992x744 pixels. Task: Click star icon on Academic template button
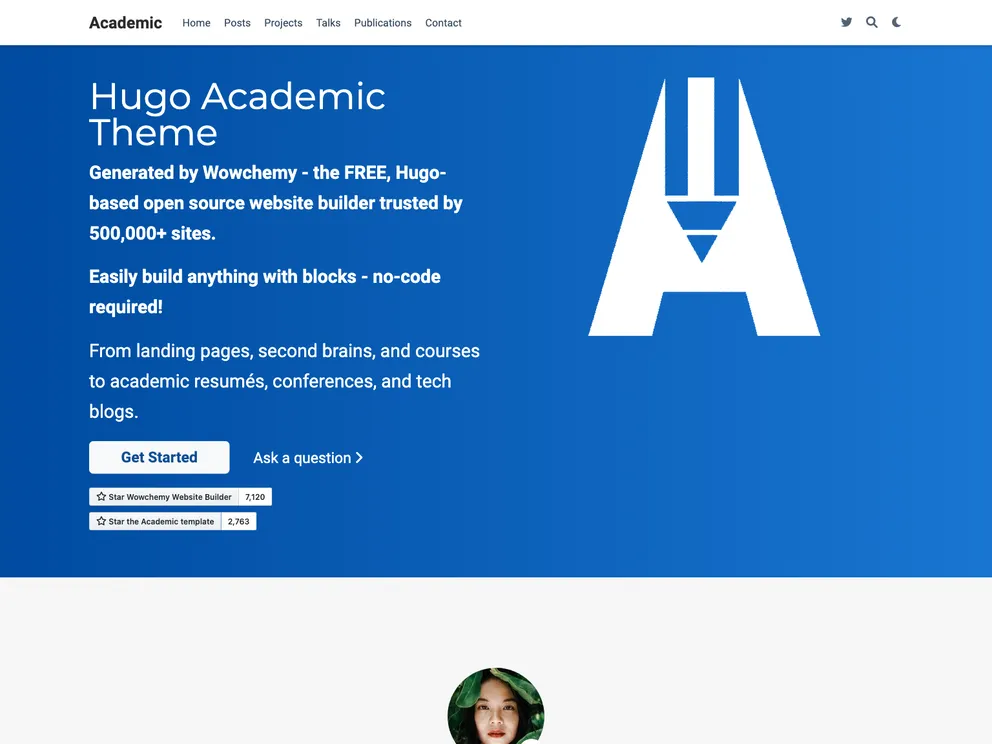click(x=101, y=522)
